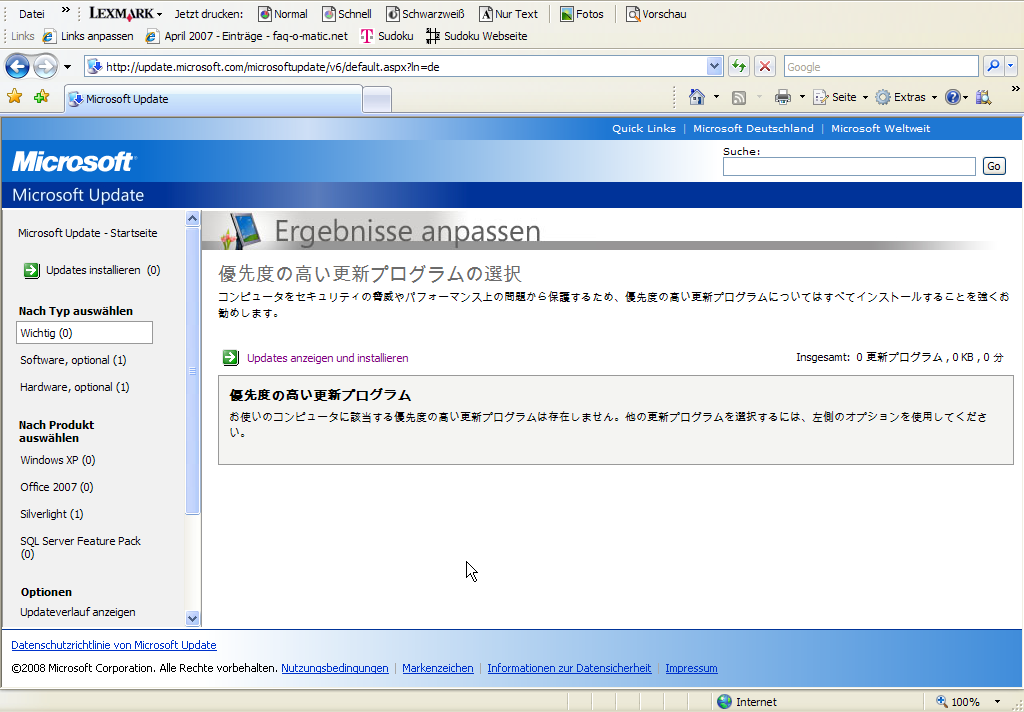Open Datenschutzrichtlinie von Microsoft Update link
1024x712 pixels.
pyautogui.click(x=114, y=645)
